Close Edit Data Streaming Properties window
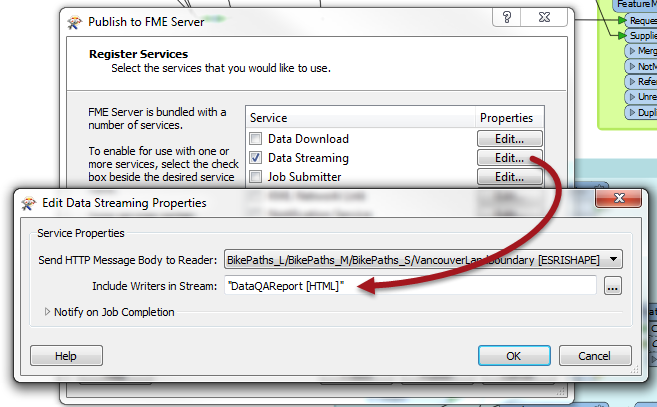The image size is (657, 407). (x=618, y=197)
